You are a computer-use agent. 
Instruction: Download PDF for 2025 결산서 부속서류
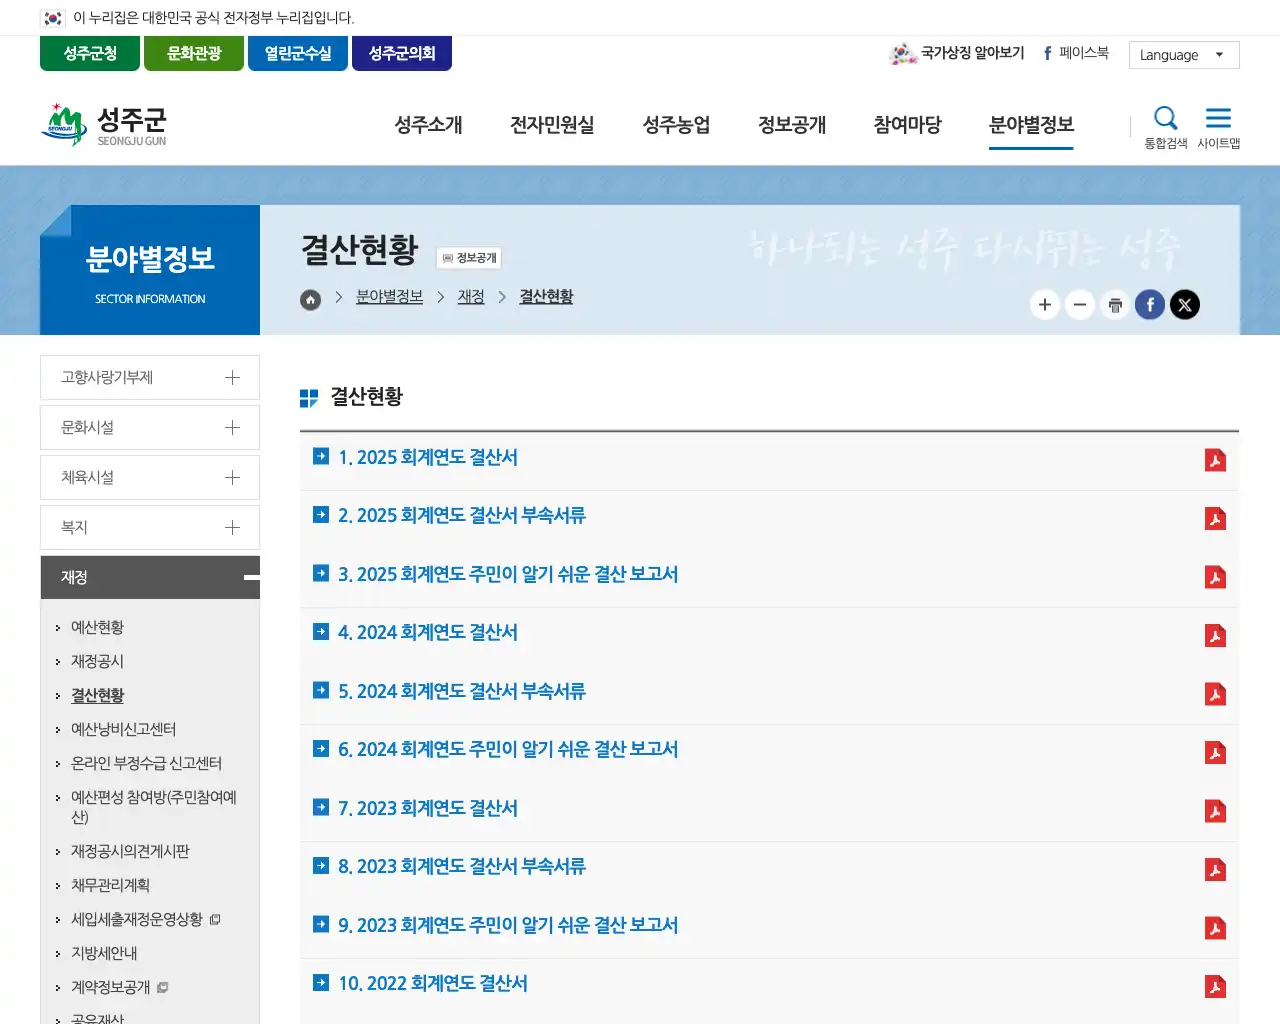(x=1215, y=519)
